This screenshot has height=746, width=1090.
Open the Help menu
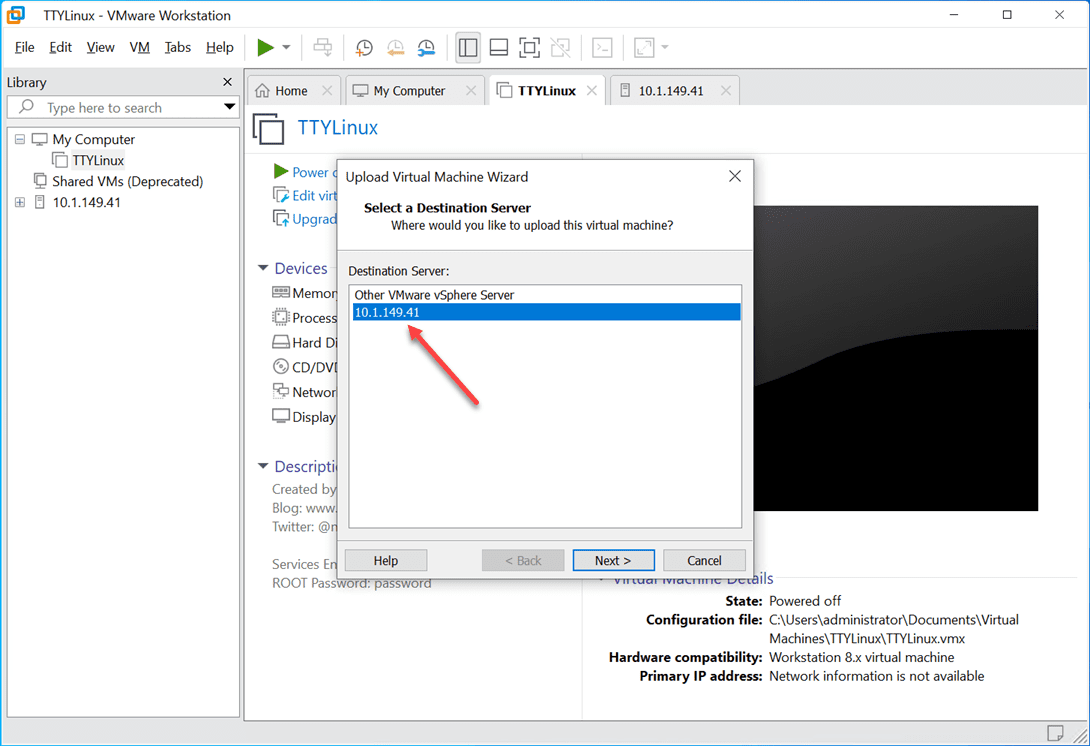click(x=220, y=47)
